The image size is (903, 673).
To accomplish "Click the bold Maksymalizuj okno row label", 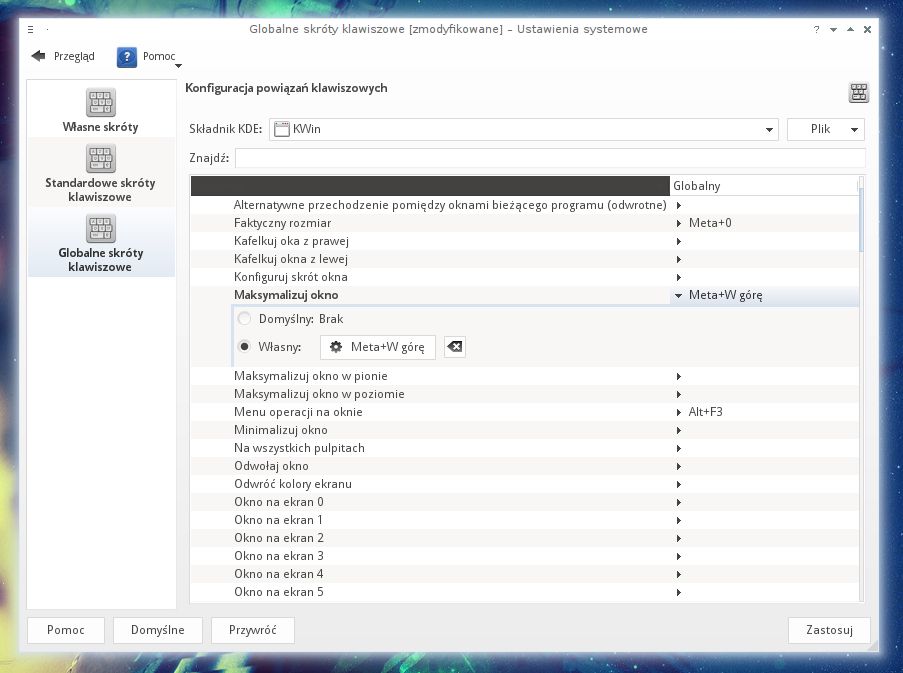I will pos(286,295).
